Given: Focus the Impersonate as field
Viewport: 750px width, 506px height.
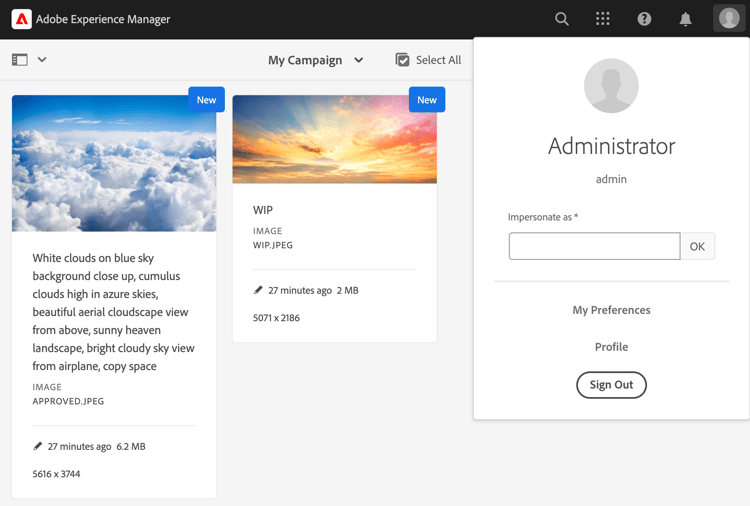Looking at the screenshot, I should (x=595, y=246).
